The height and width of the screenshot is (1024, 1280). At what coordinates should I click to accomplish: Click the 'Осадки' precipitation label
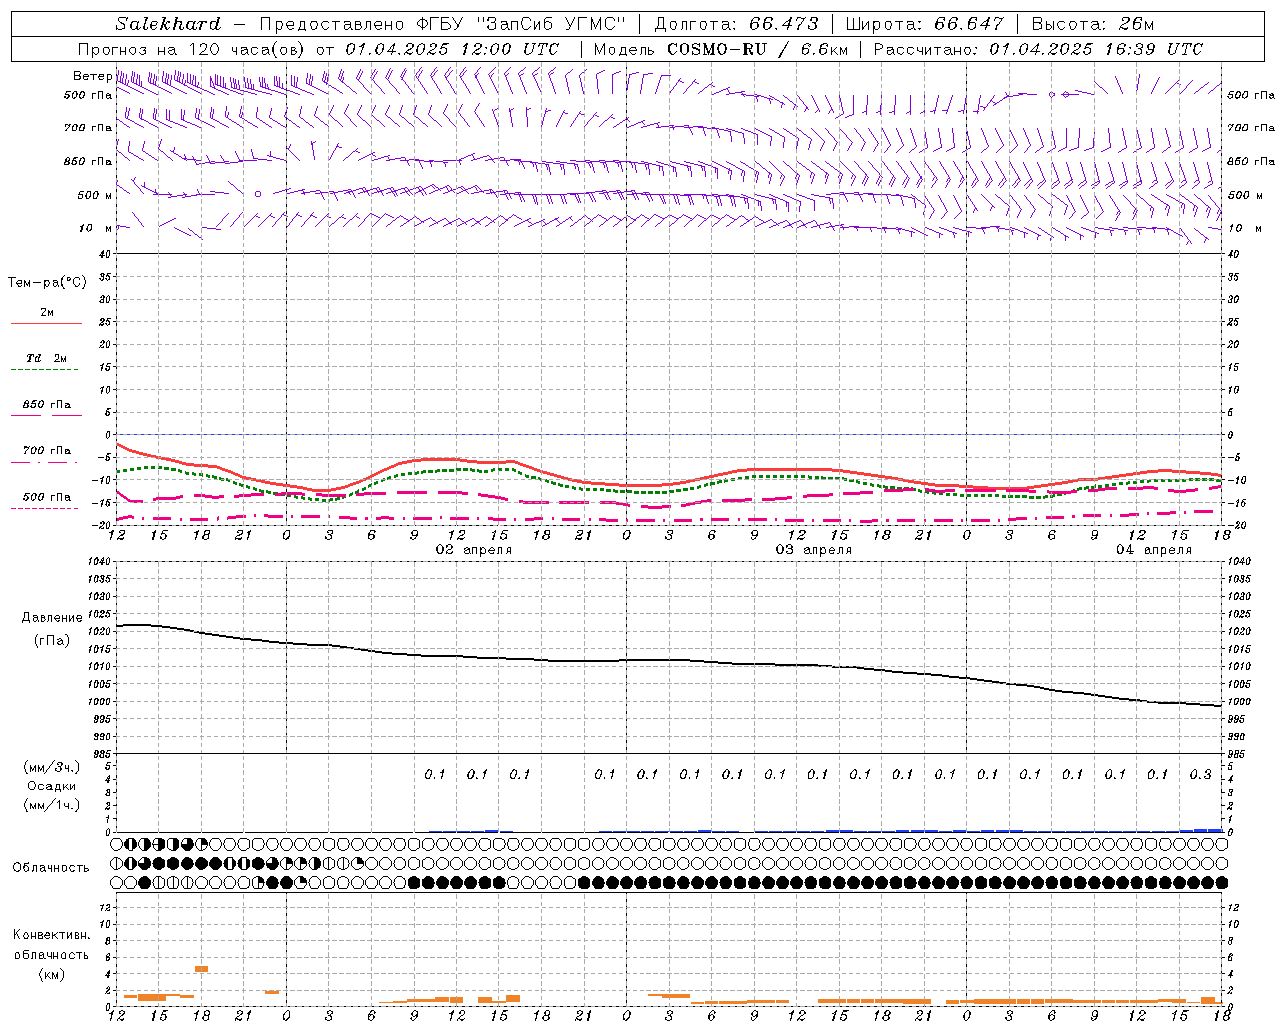(52, 786)
